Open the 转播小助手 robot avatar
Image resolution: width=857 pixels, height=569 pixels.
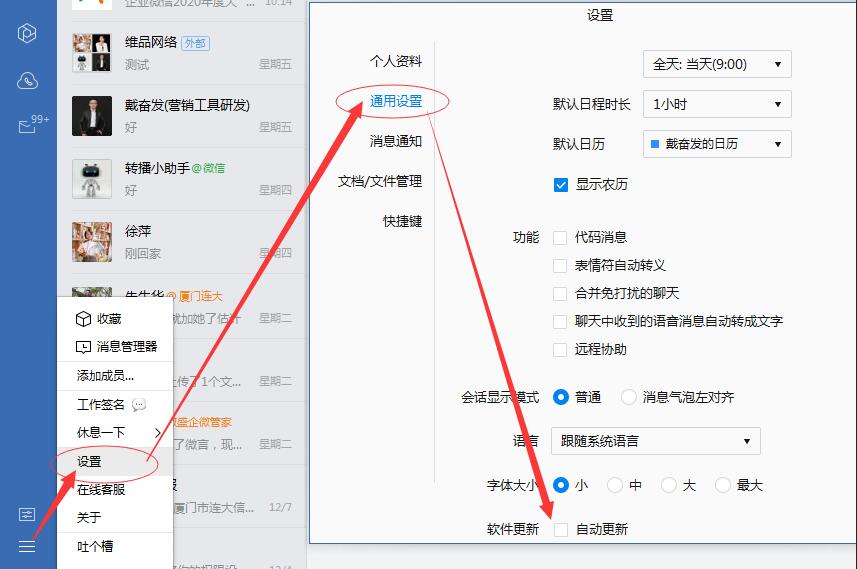(92, 179)
